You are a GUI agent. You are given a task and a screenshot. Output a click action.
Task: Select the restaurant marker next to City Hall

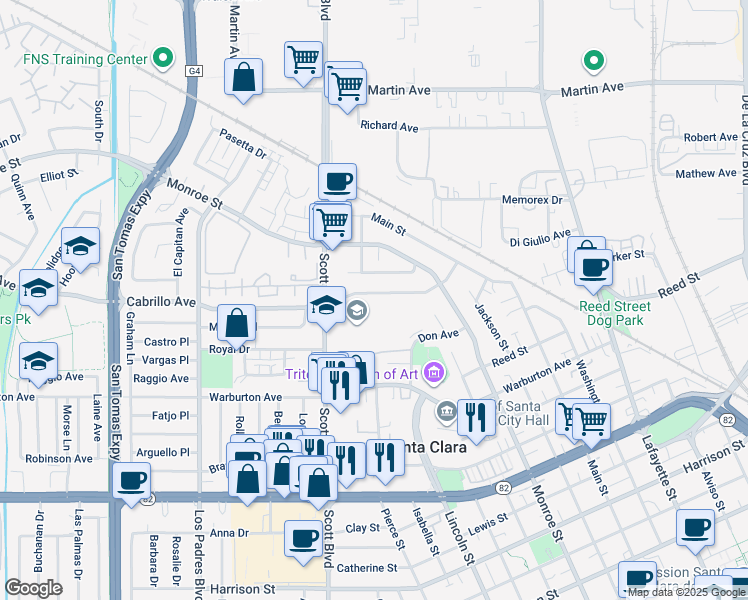(476, 418)
